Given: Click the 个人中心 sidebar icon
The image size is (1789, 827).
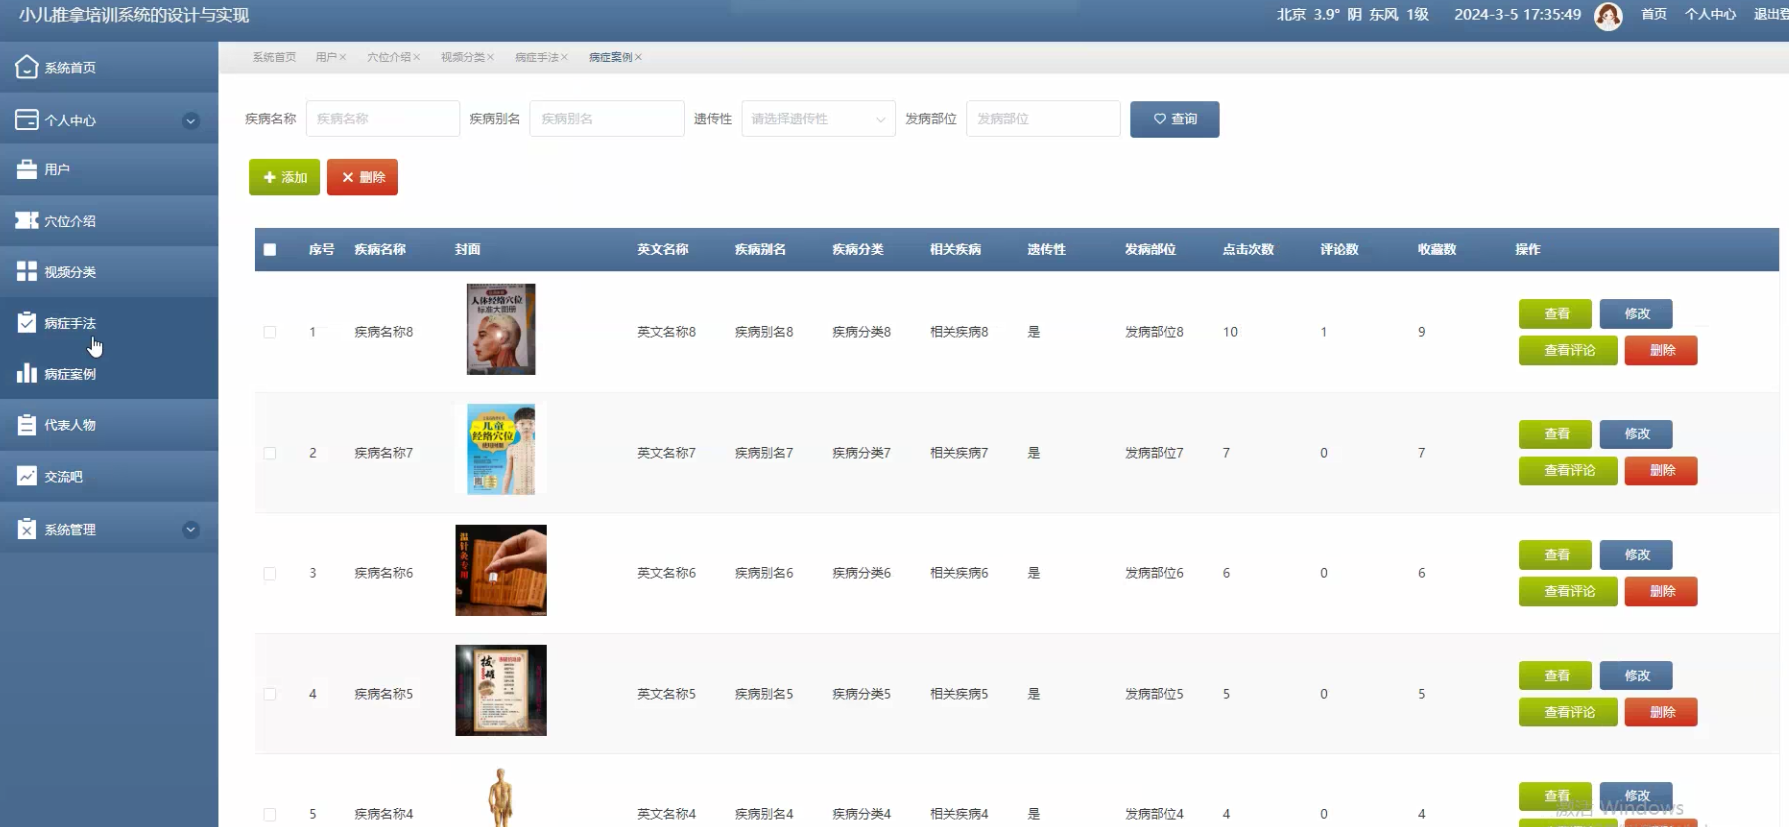Looking at the screenshot, I should (x=27, y=120).
